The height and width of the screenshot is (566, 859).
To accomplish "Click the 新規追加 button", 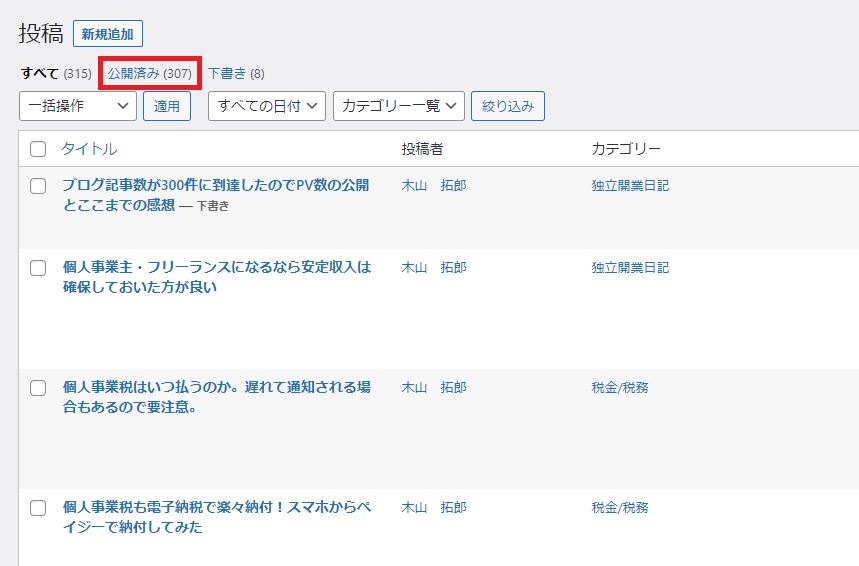I will coord(108,34).
